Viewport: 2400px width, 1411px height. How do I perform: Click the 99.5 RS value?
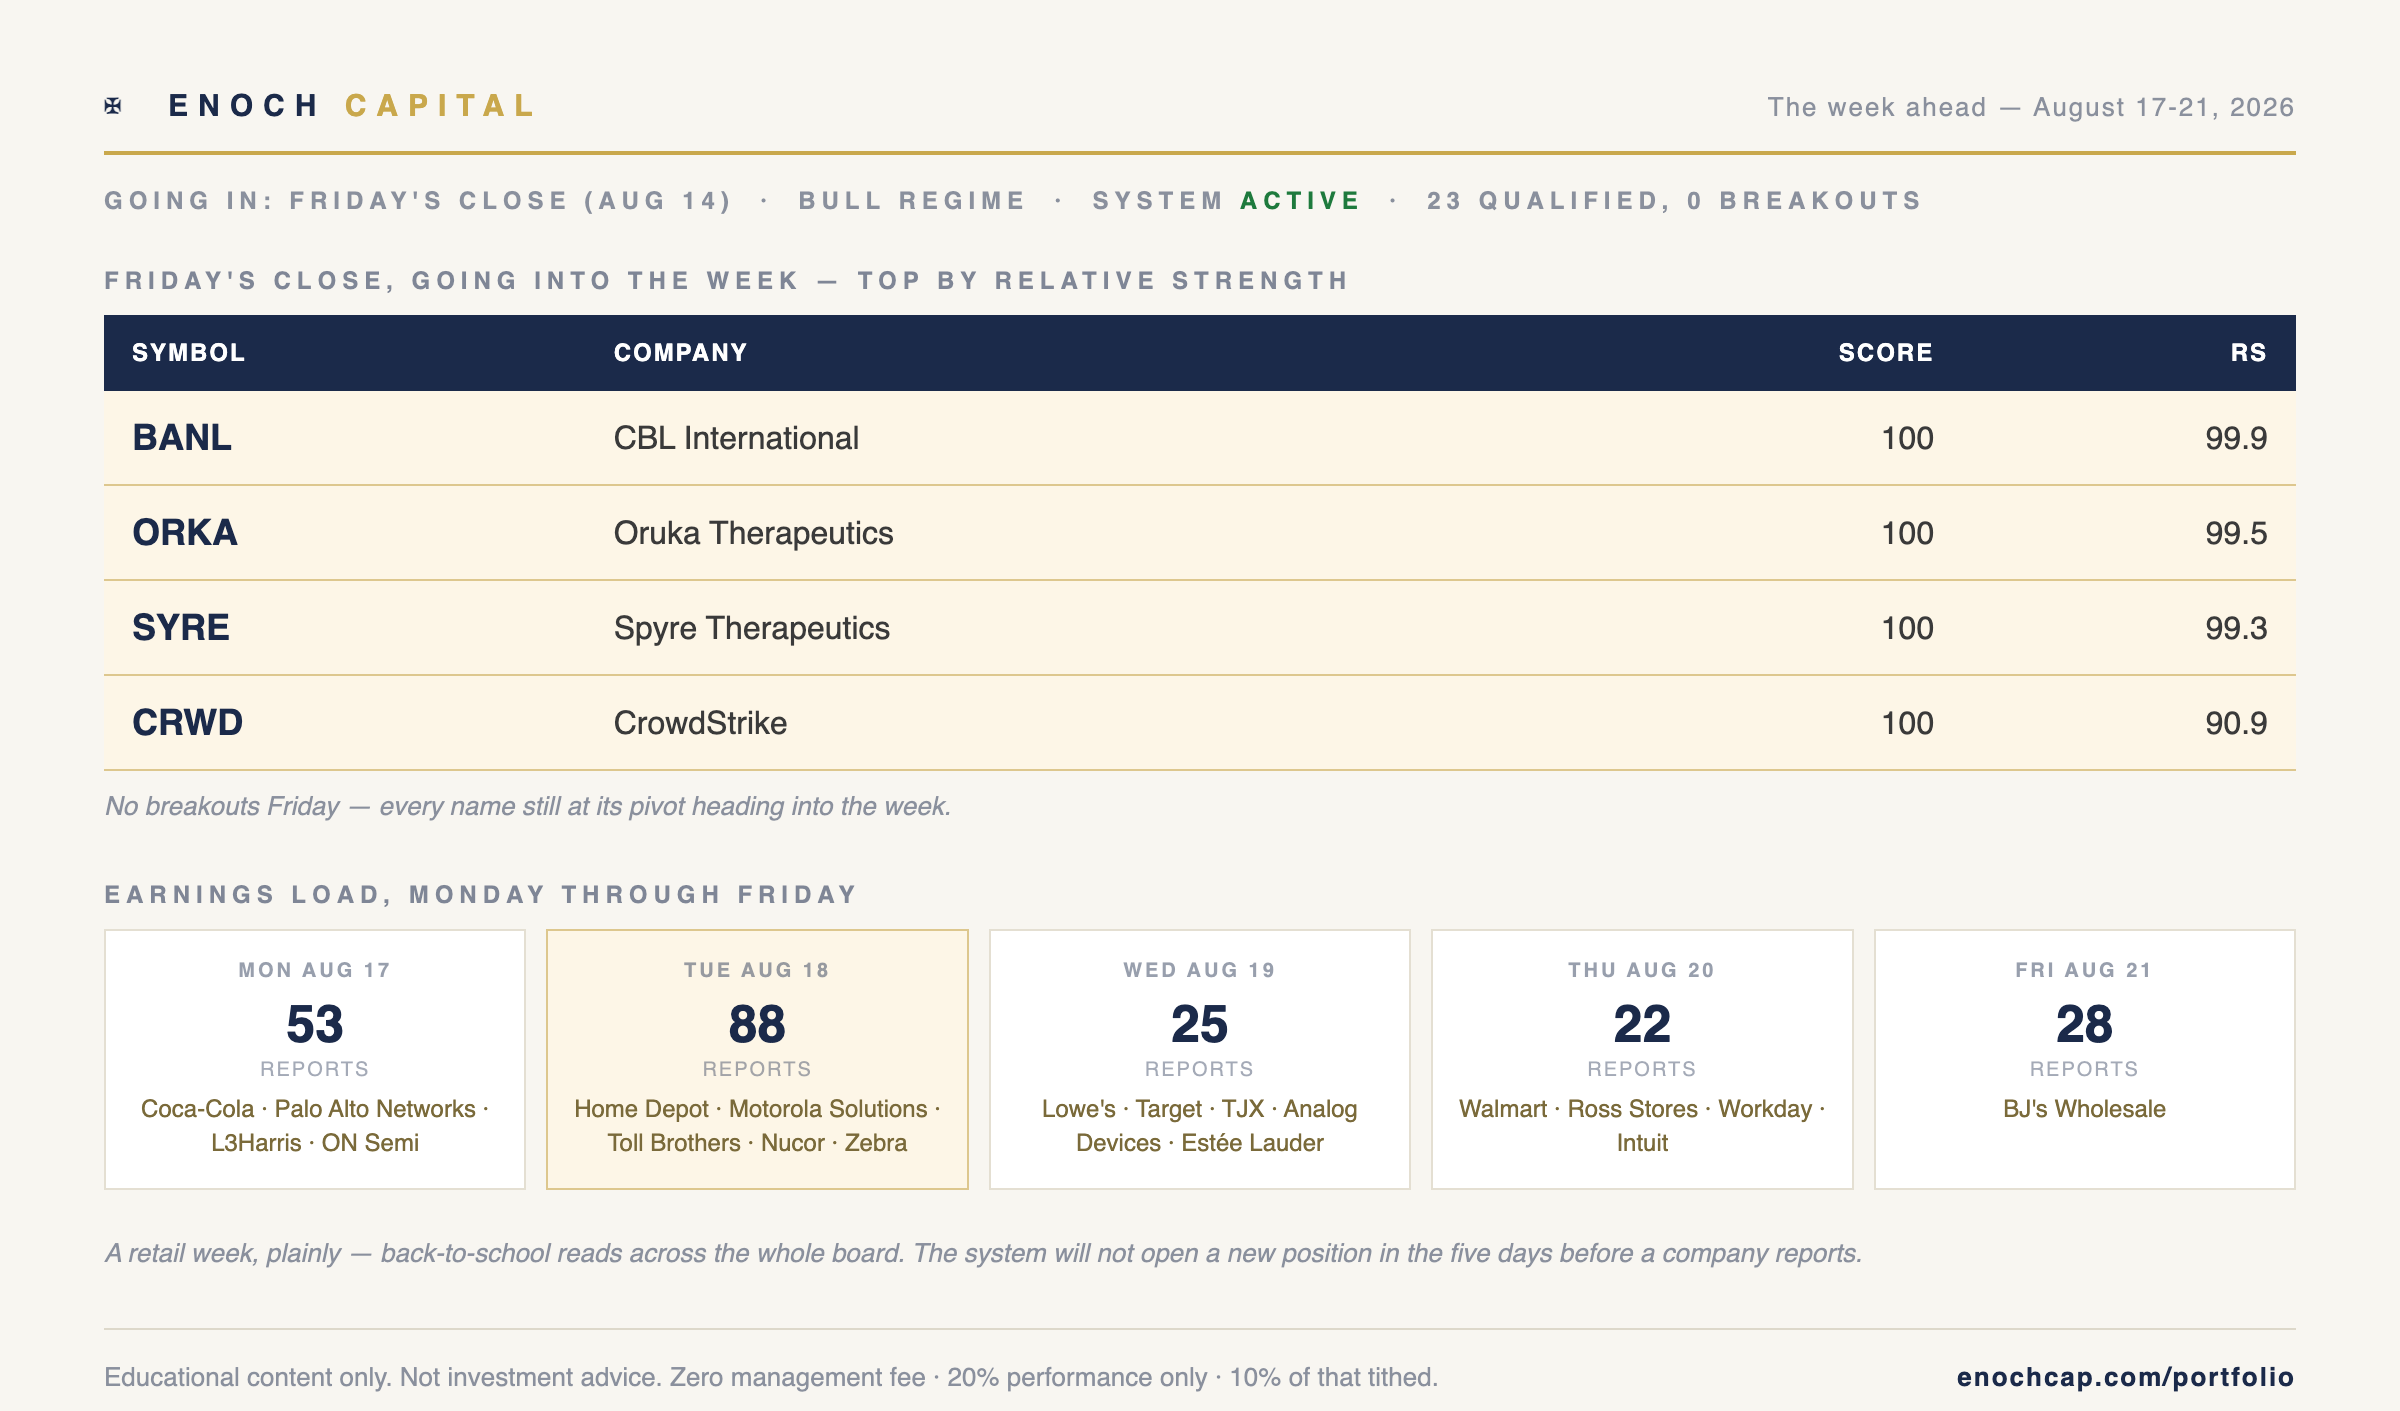pyautogui.click(x=2236, y=533)
